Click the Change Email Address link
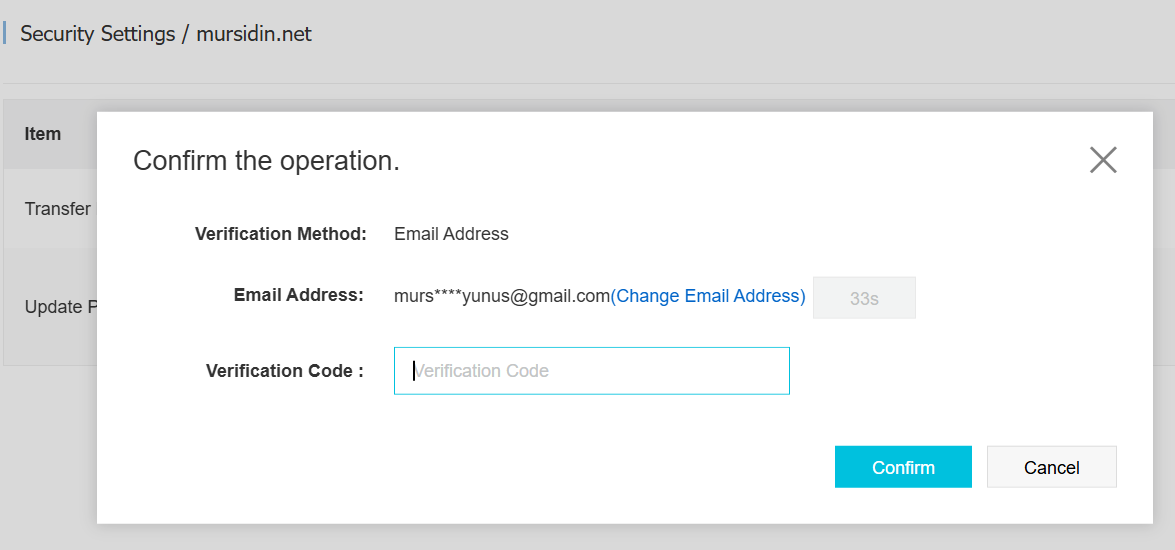Screen dimensions: 1175x550 click(708, 296)
